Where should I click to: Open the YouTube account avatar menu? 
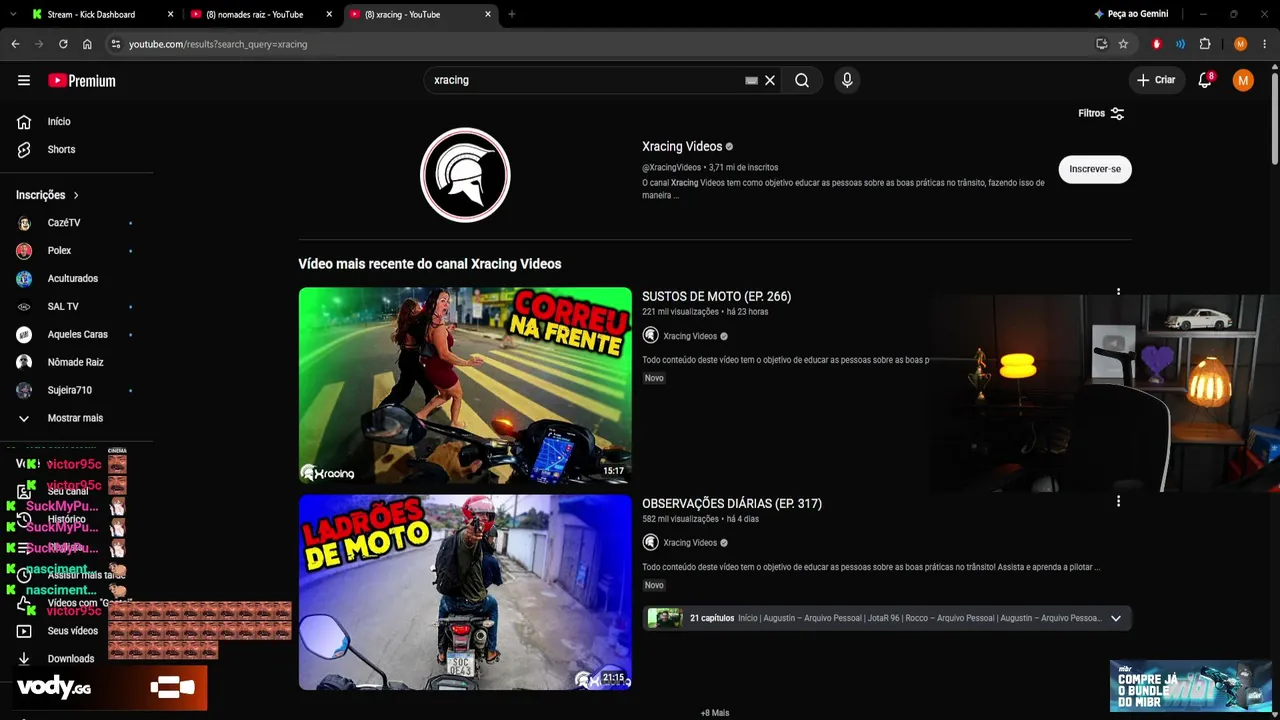point(1243,80)
